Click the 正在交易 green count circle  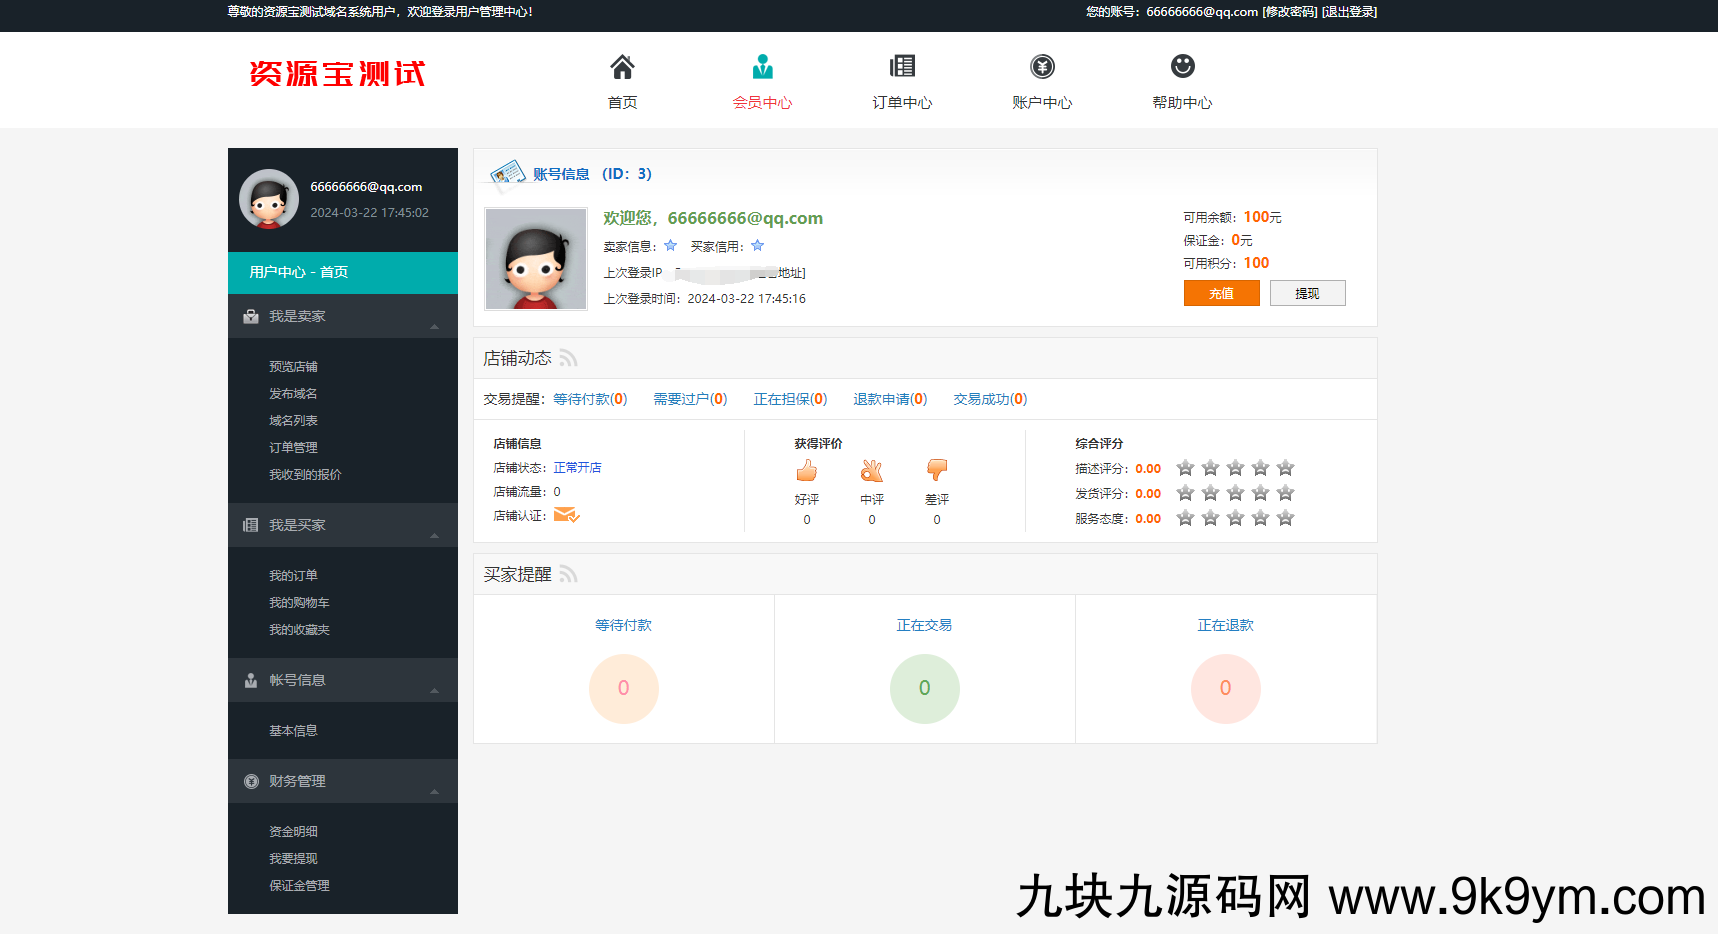(925, 688)
